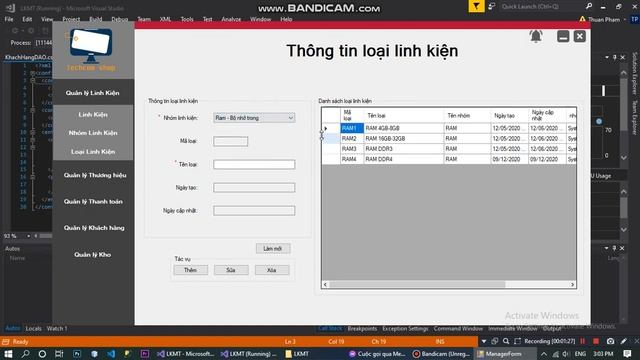Open Task View in taskbar

click(59, 353)
